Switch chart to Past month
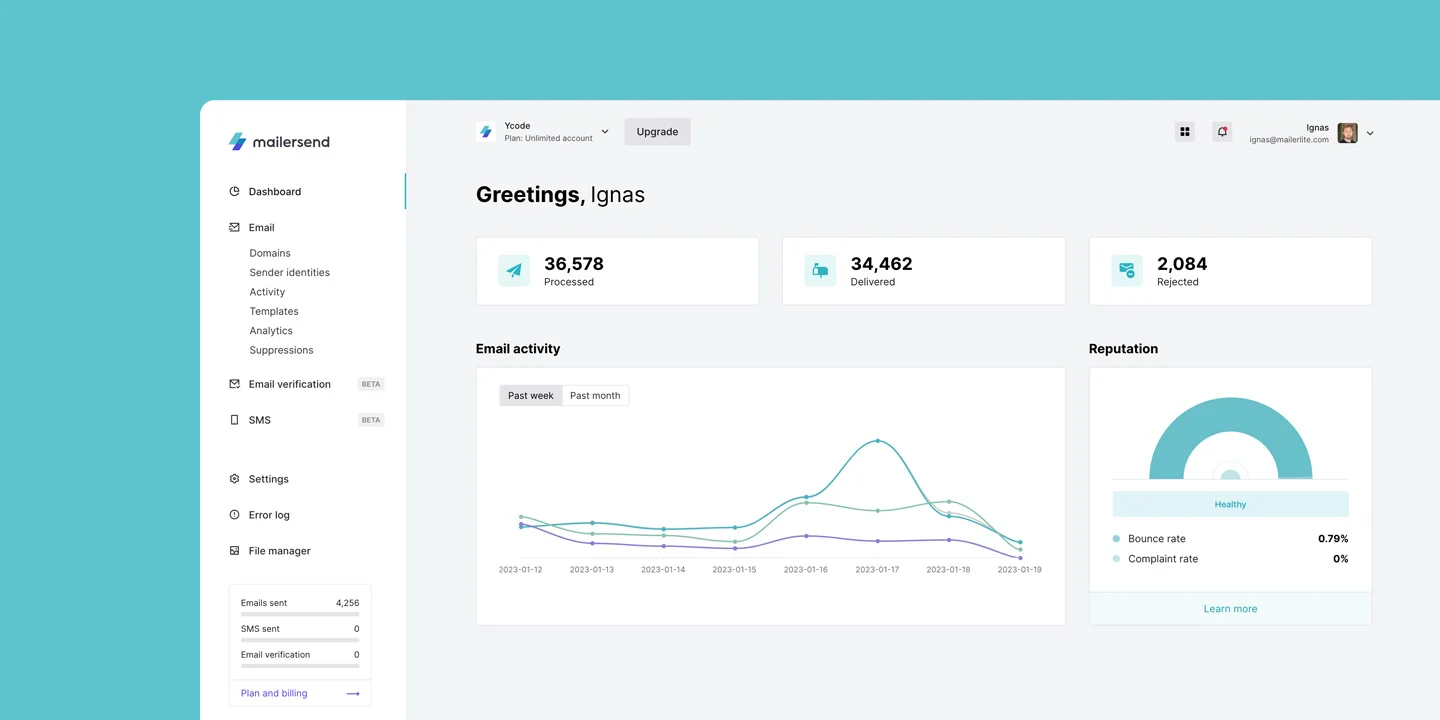The image size is (1440, 720). tap(595, 396)
